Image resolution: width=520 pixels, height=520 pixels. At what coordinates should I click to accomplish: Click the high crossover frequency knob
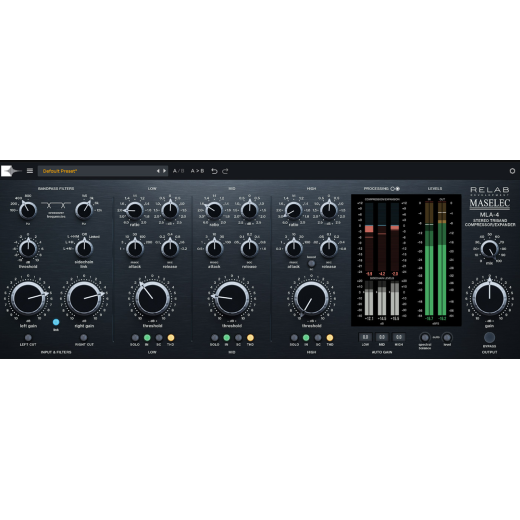coord(84,210)
